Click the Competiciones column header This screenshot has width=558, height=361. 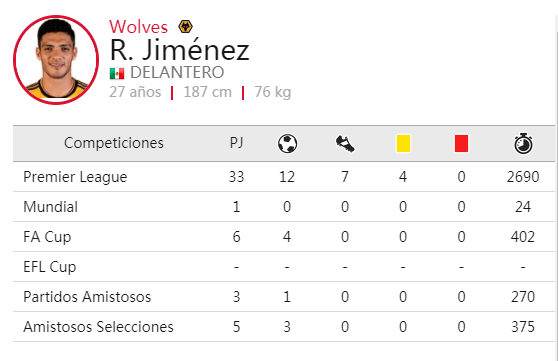(x=114, y=143)
